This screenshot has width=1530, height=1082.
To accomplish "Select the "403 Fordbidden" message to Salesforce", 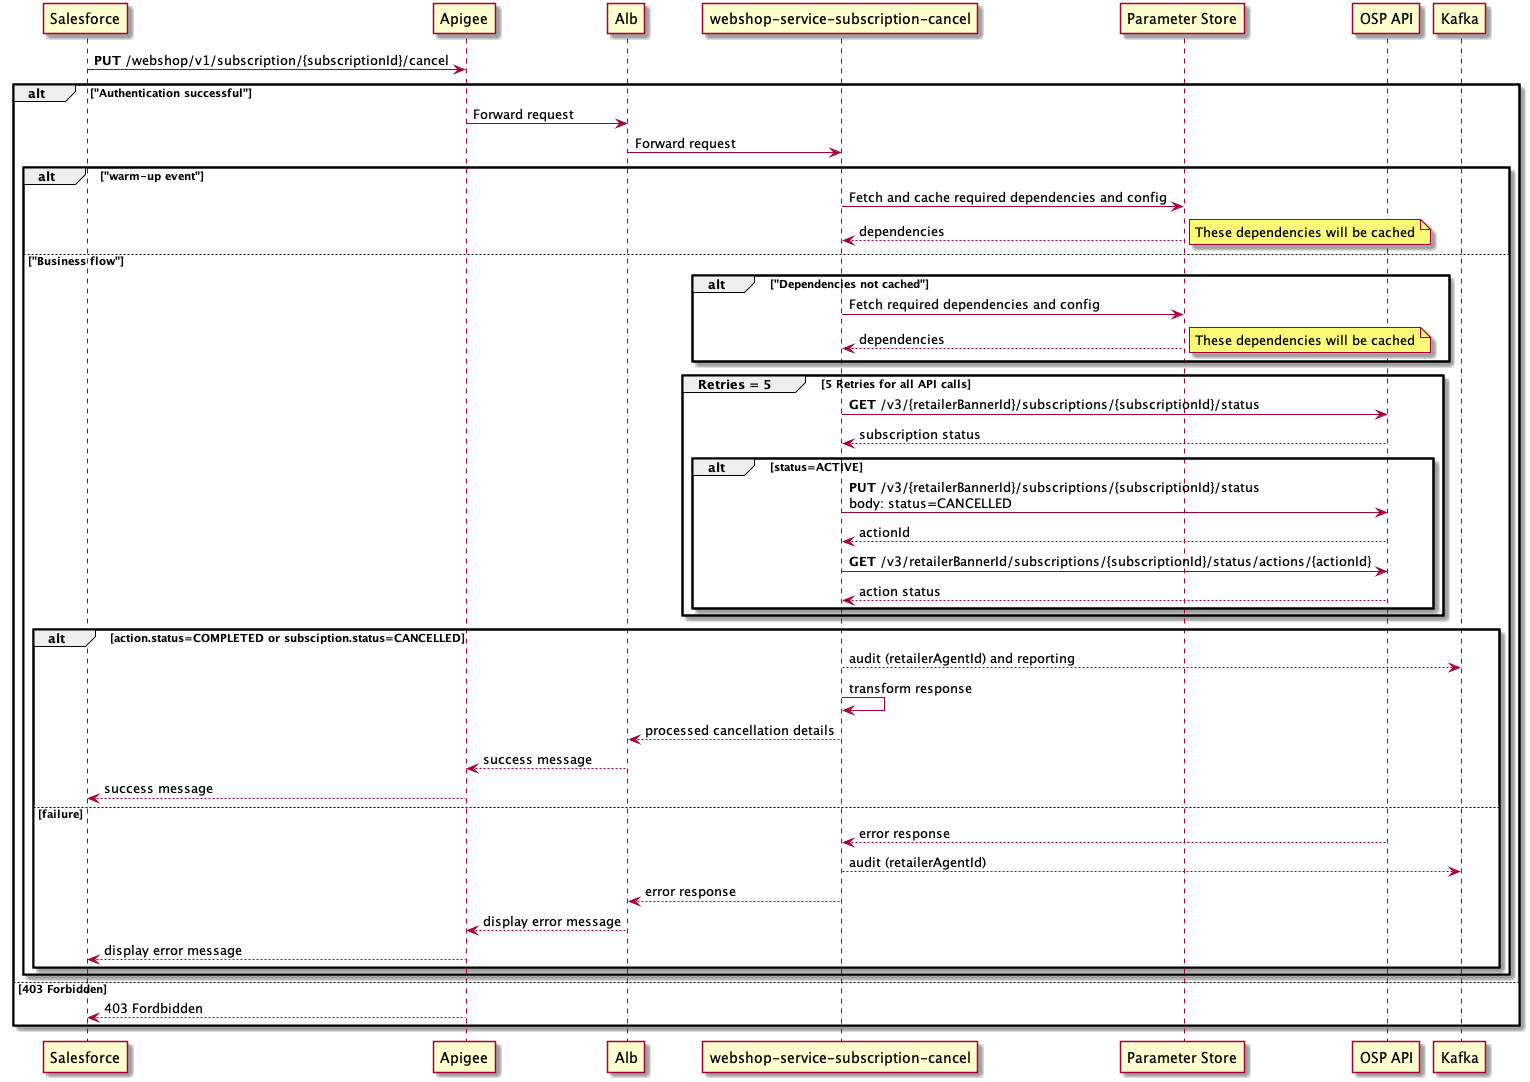I will pos(153,1009).
